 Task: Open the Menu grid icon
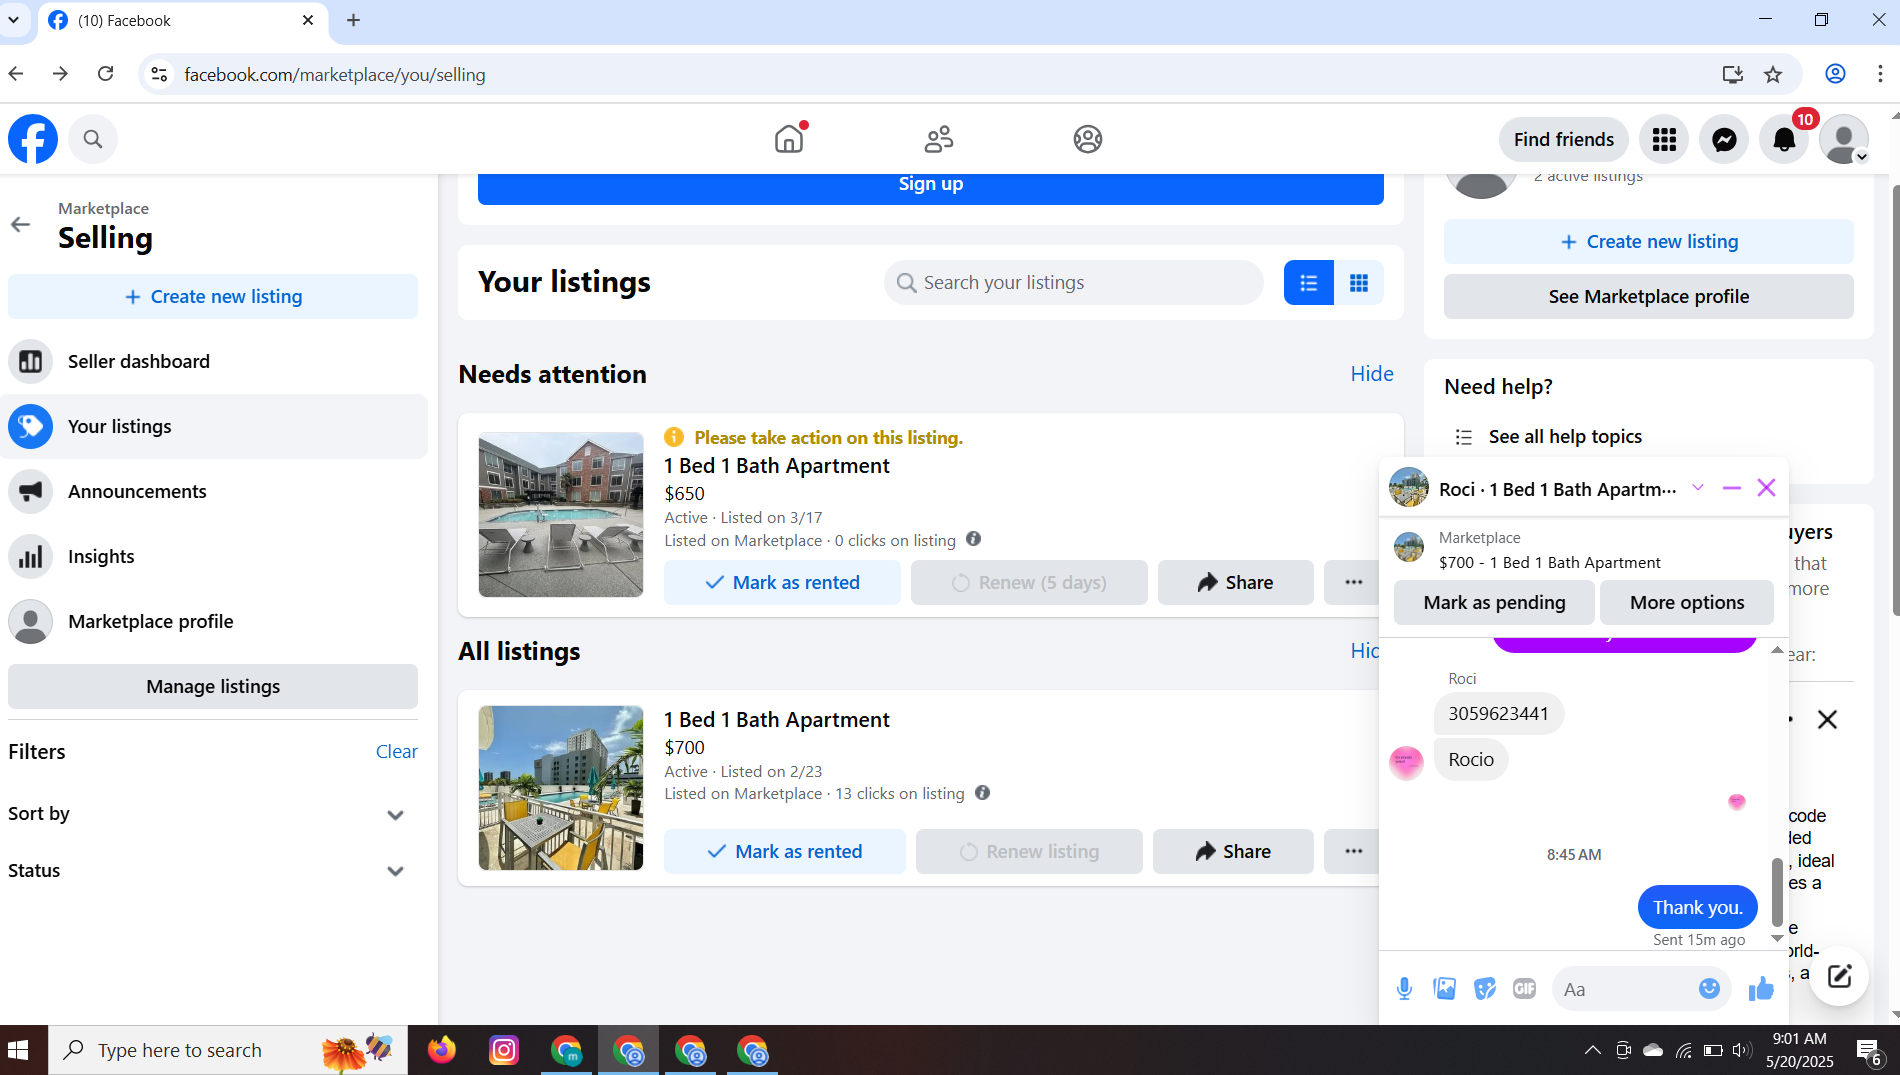click(x=1664, y=139)
